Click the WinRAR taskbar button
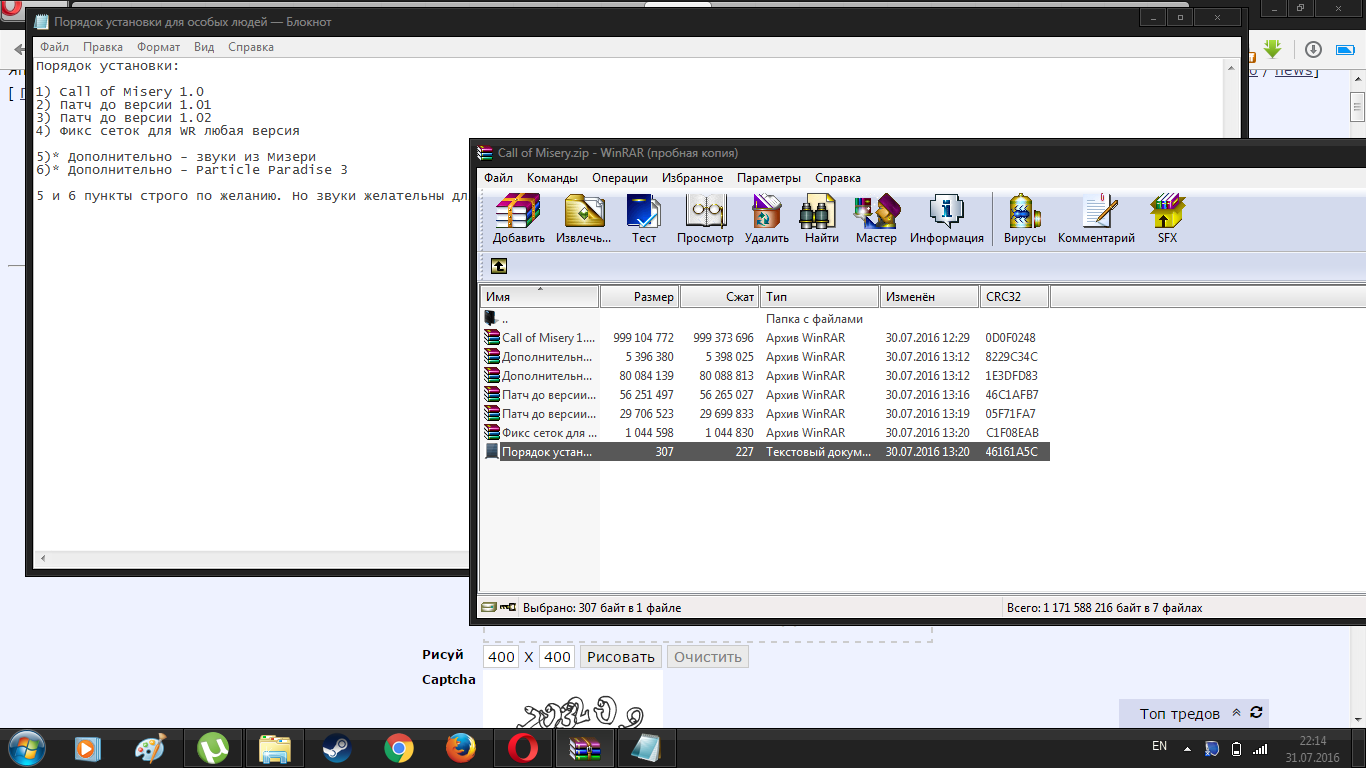This screenshot has height=768, width=1366. 584,748
